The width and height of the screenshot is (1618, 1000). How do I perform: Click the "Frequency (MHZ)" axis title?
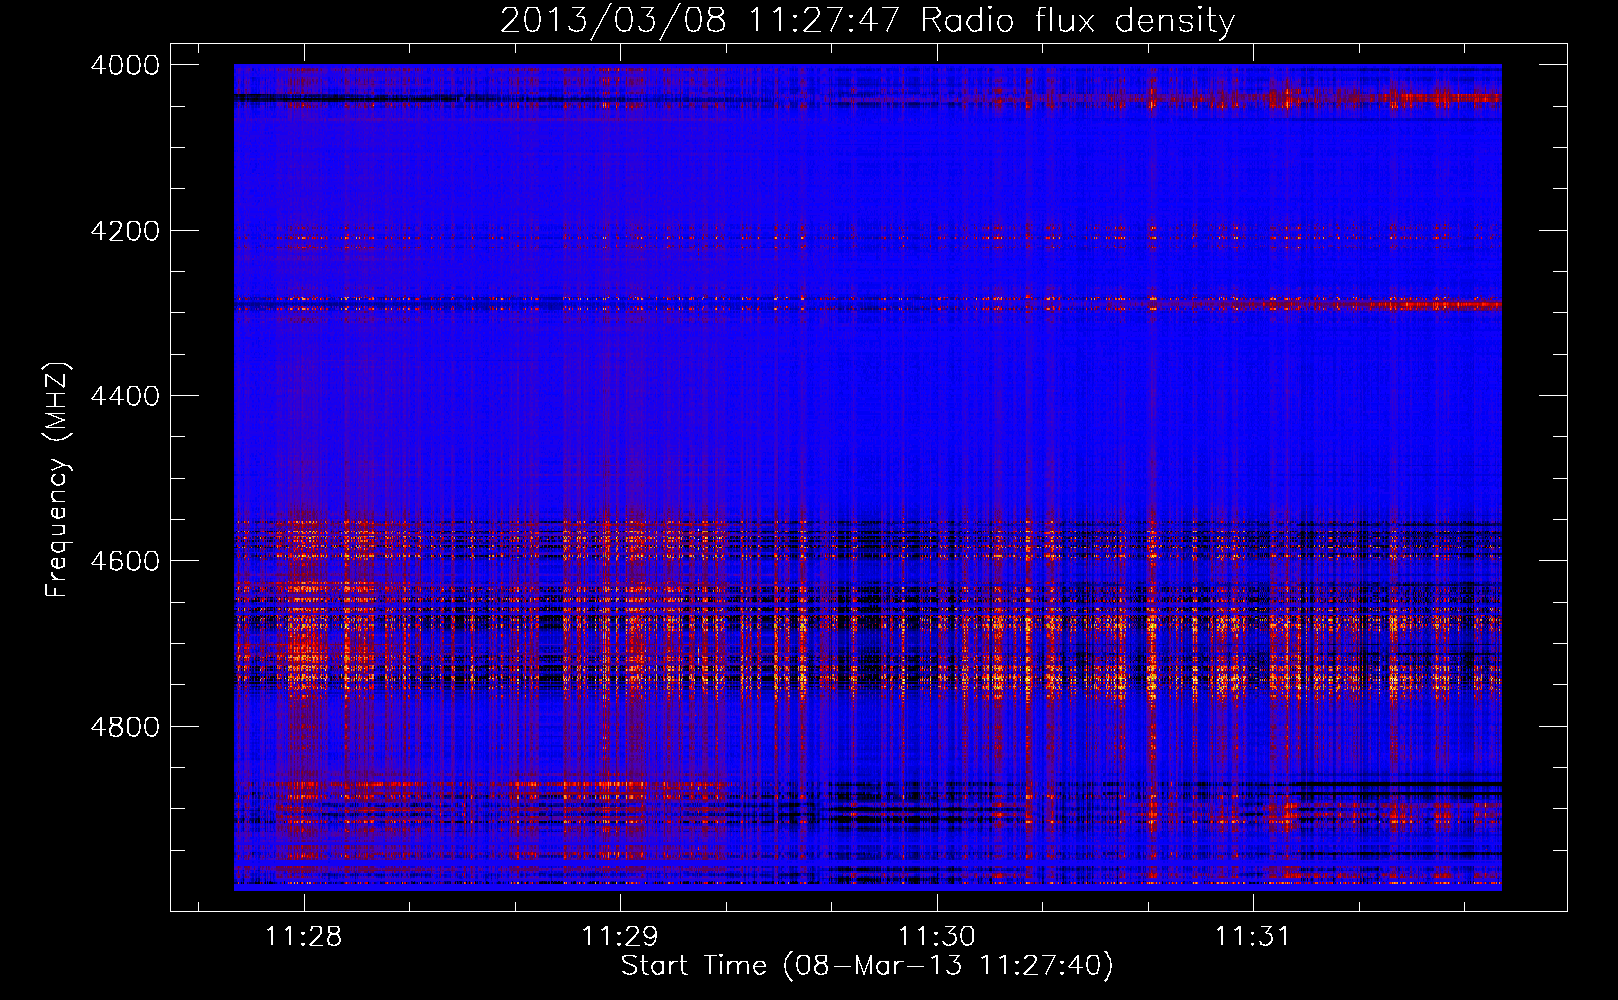pos(57,480)
